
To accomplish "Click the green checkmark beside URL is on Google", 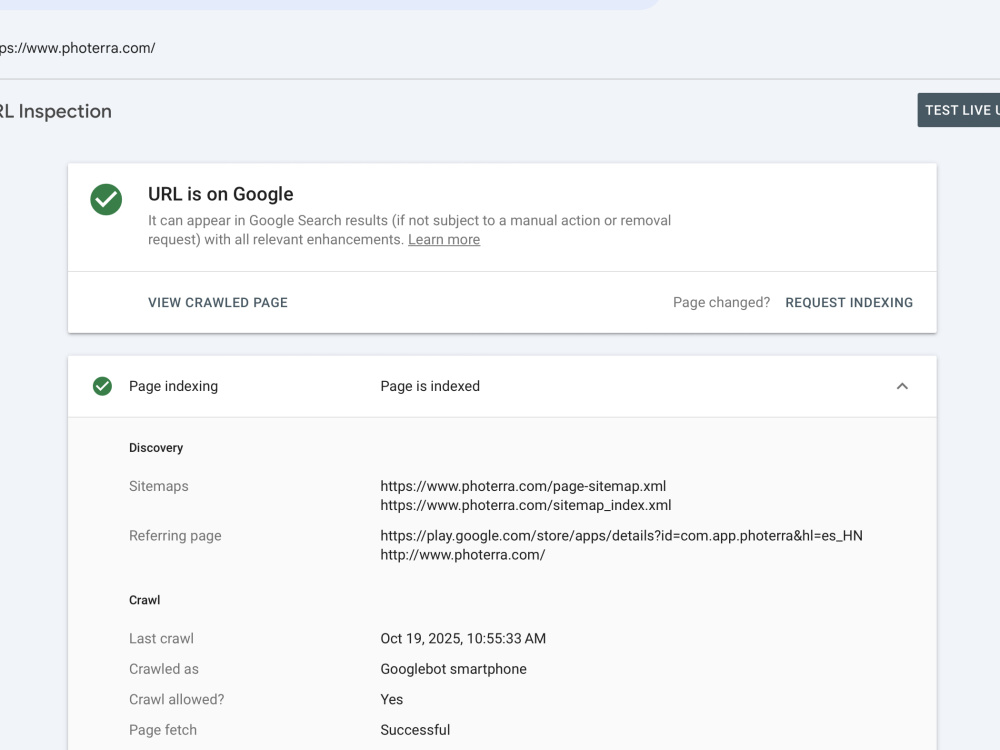I will (106, 200).
